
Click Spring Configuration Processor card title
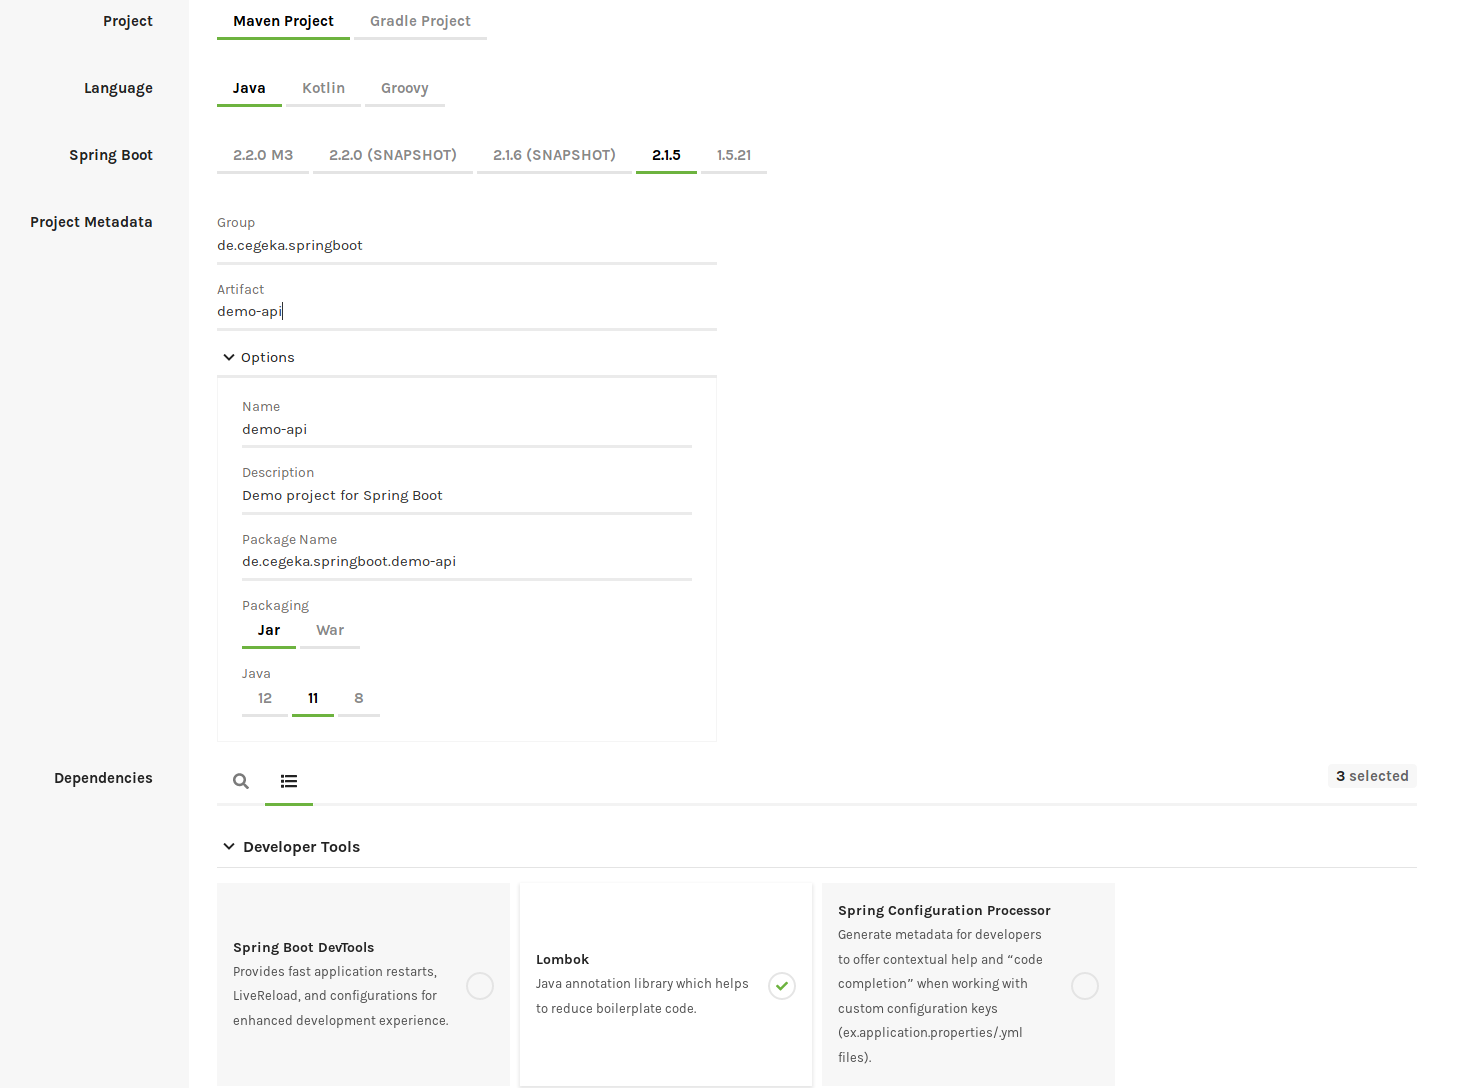point(944,910)
